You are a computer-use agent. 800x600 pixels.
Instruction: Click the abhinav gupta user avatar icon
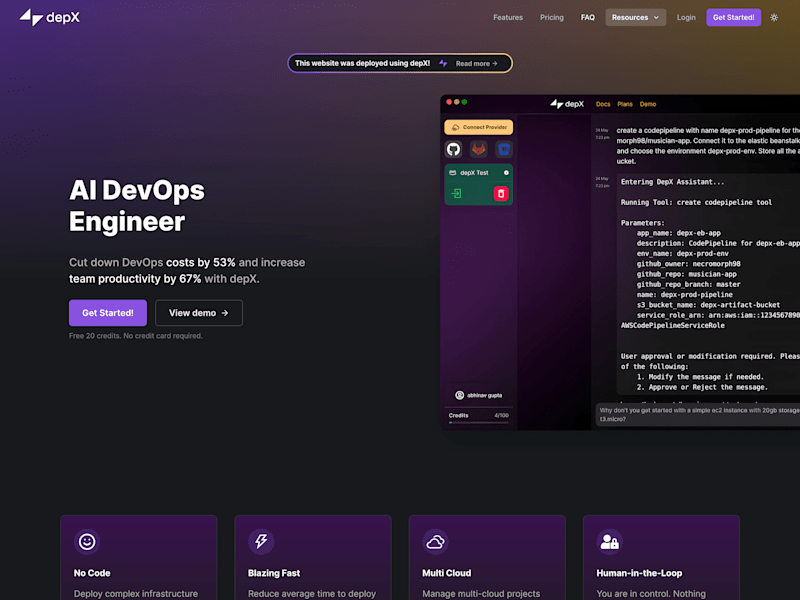tap(459, 395)
